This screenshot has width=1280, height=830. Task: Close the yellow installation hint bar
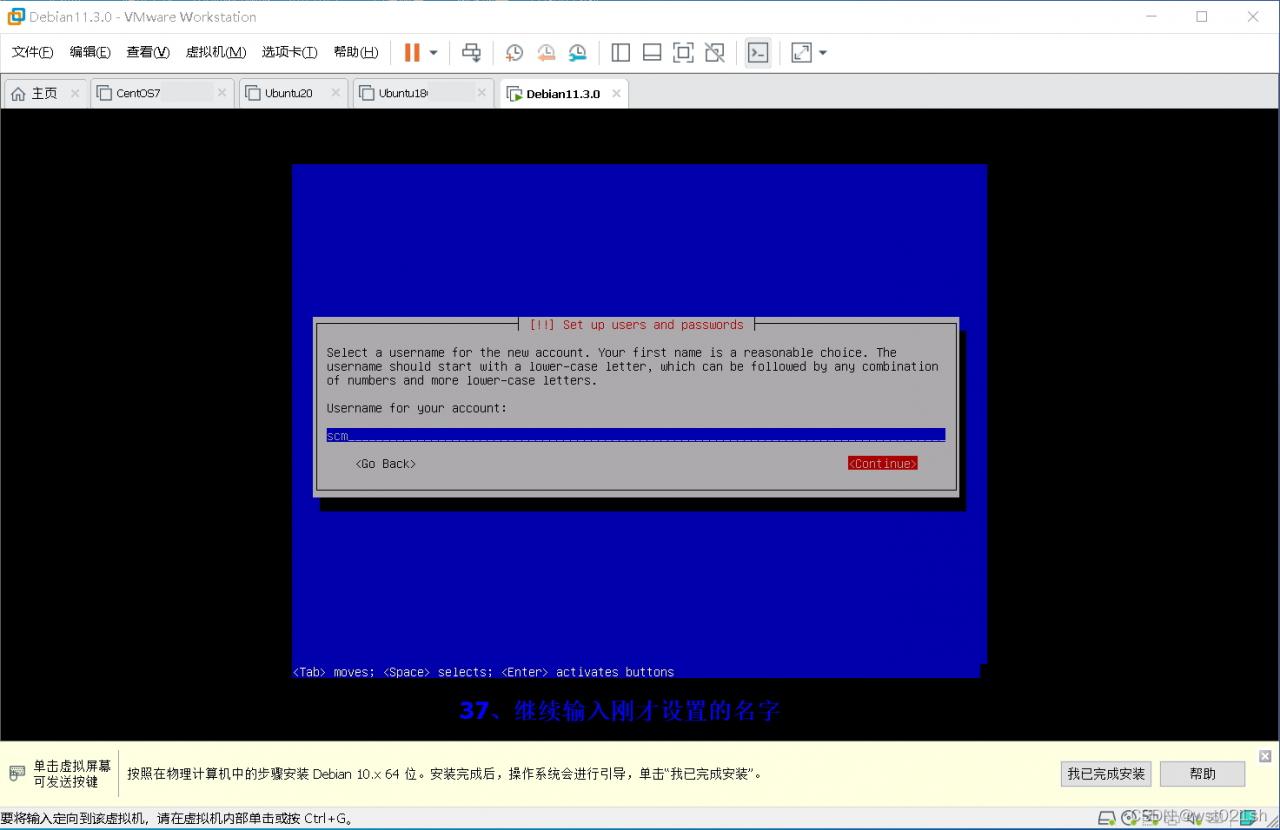pyautogui.click(x=1265, y=756)
